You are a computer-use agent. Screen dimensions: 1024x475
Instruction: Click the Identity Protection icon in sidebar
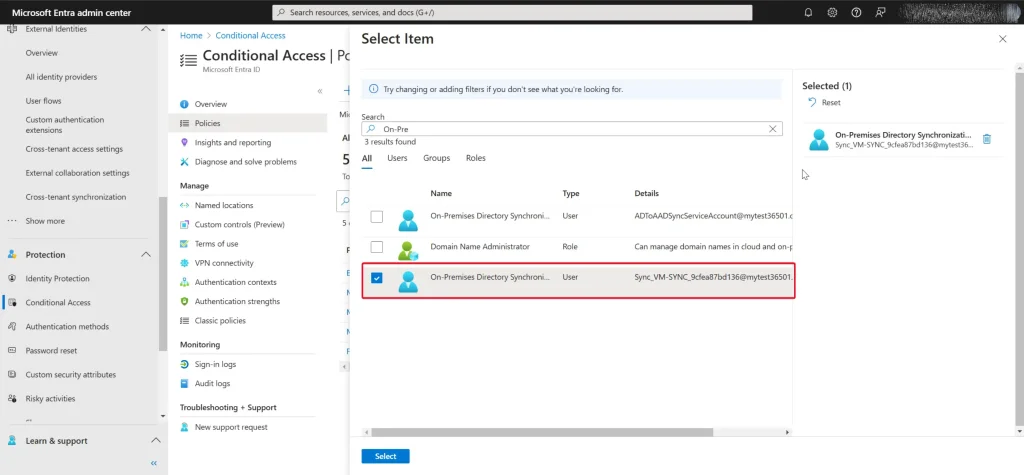coord(12,278)
